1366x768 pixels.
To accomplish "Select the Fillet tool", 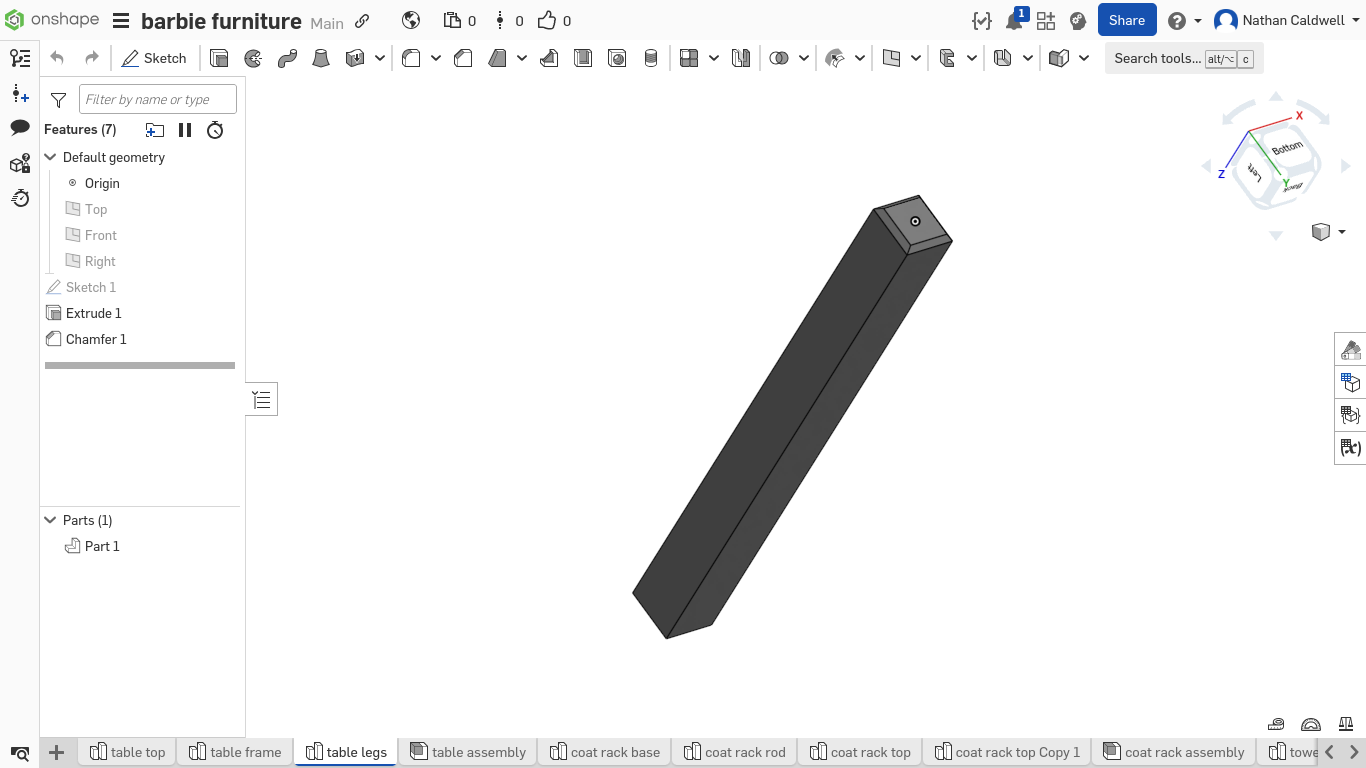I will 411,58.
